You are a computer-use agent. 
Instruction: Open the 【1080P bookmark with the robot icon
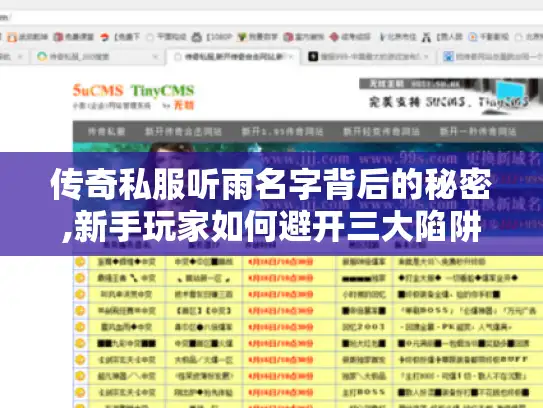(x=212, y=37)
